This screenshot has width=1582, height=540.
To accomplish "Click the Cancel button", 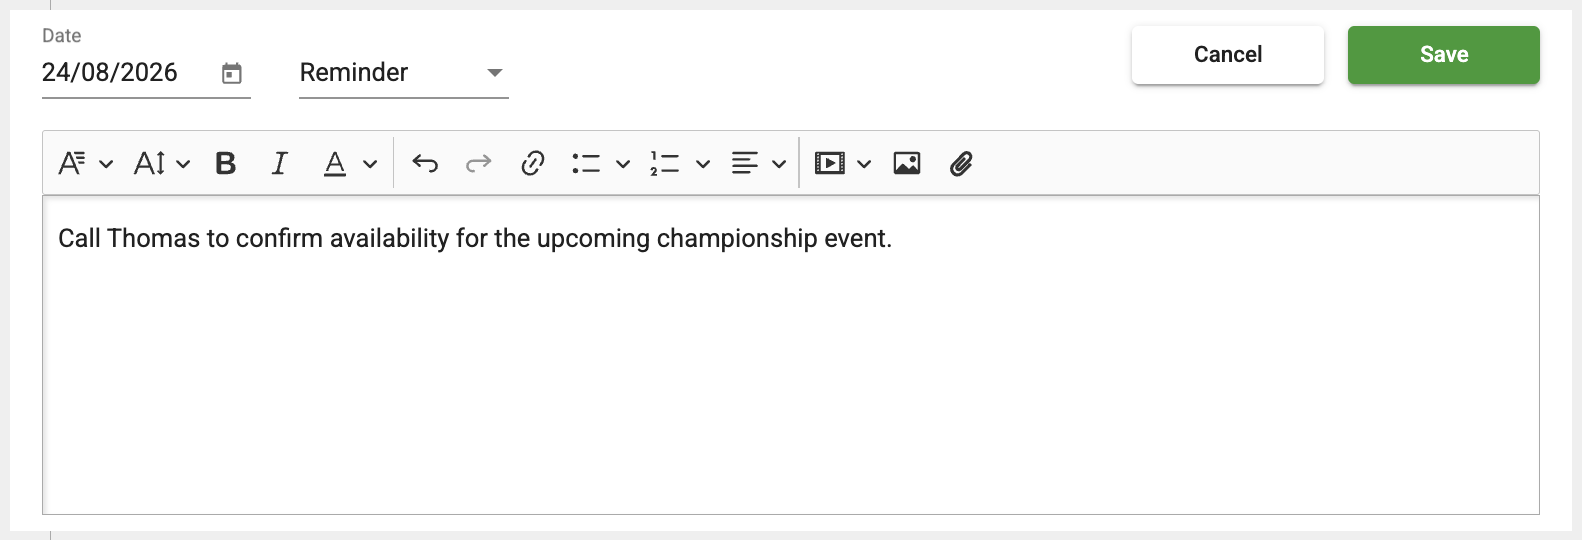I will pyautogui.click(x=1228, y=55).
